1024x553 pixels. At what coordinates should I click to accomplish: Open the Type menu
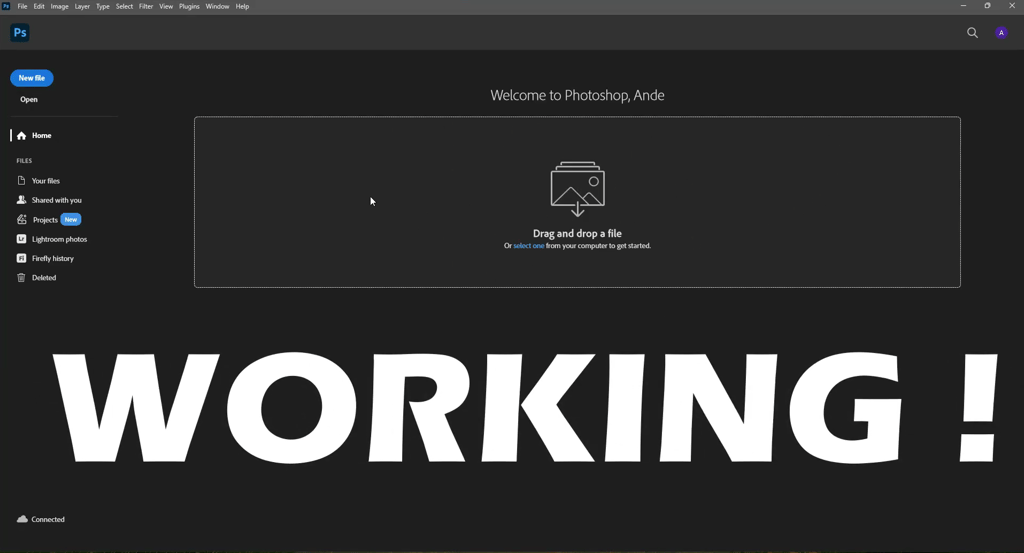[103, 7]
